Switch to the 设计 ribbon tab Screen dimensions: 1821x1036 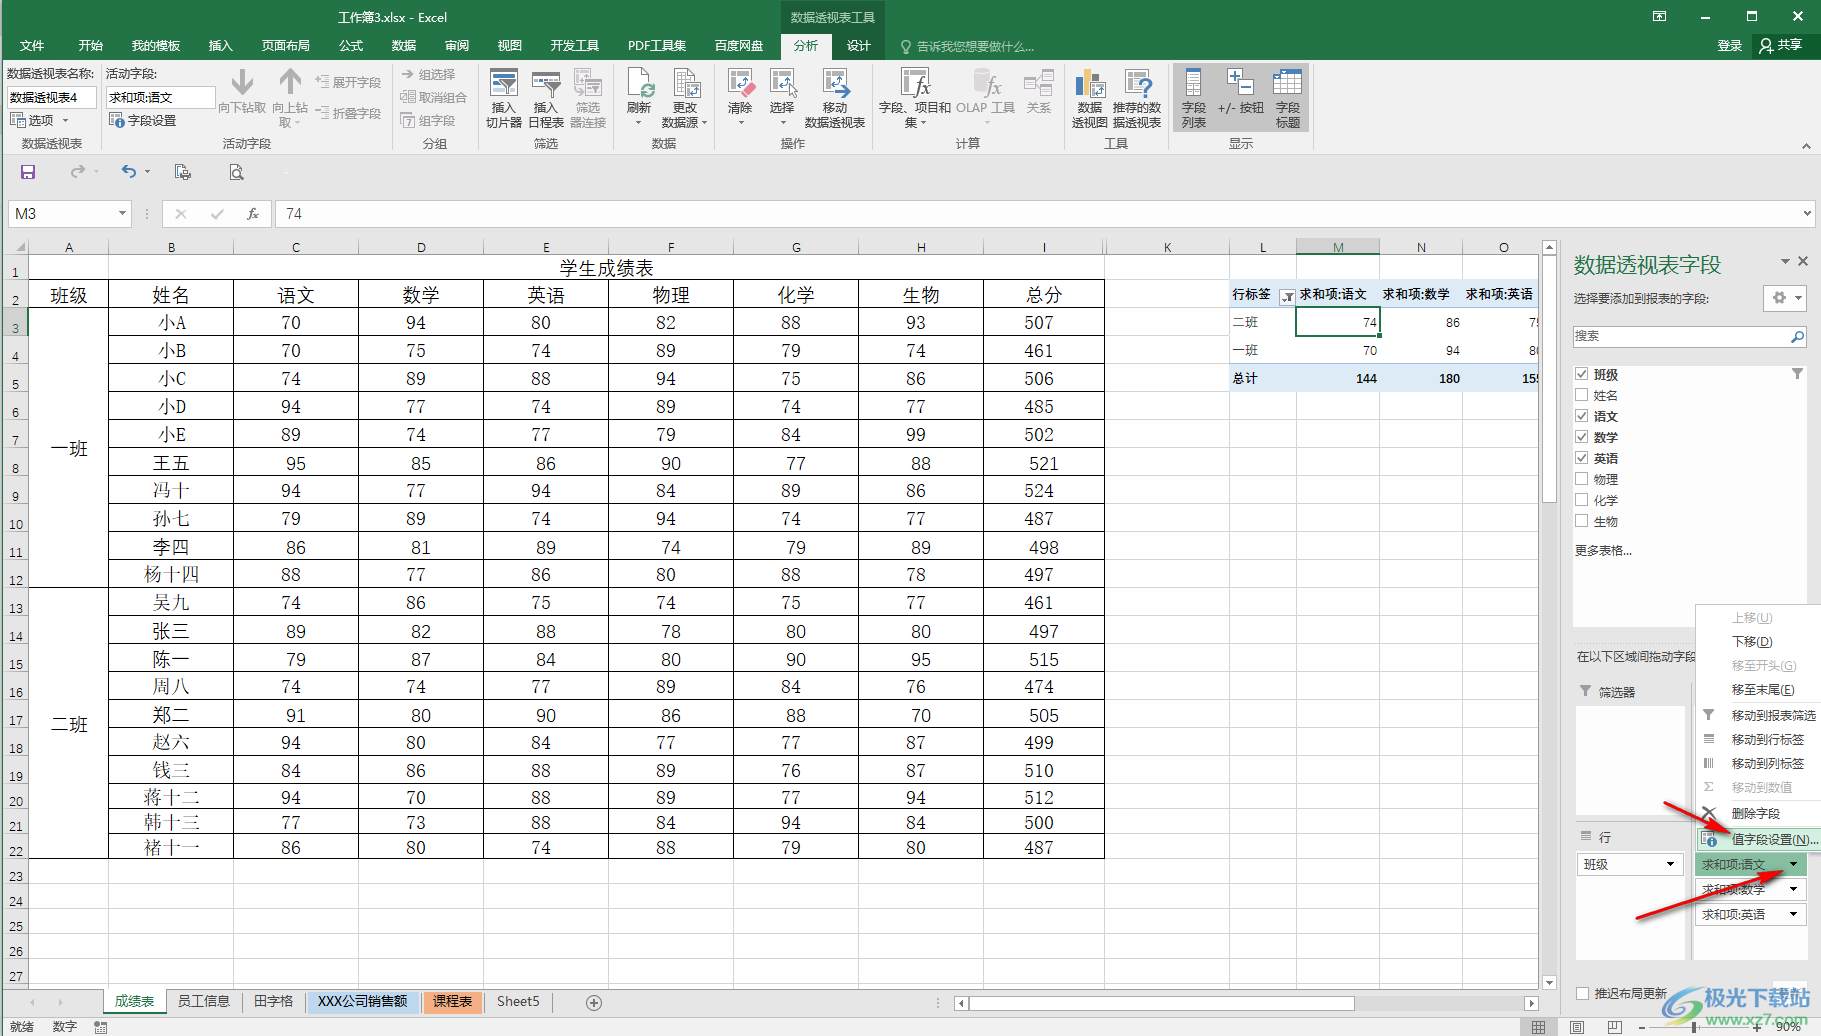[858, 46]
